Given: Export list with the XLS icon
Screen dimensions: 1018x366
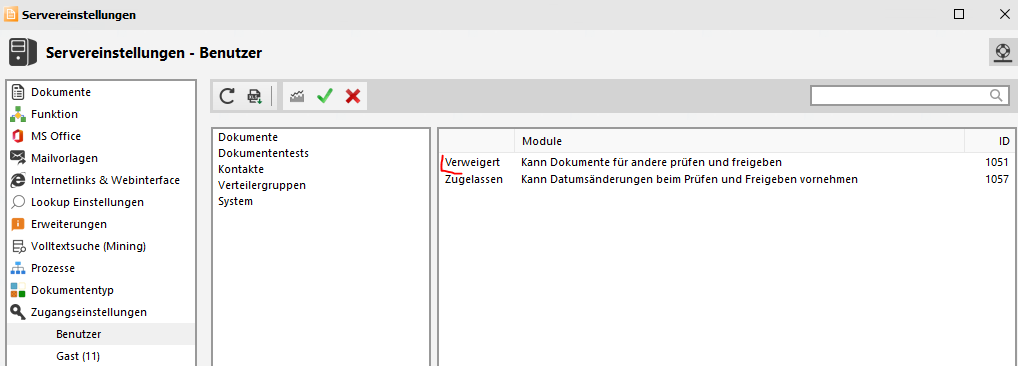Looking at the screenshot, I should click(254, 97).
